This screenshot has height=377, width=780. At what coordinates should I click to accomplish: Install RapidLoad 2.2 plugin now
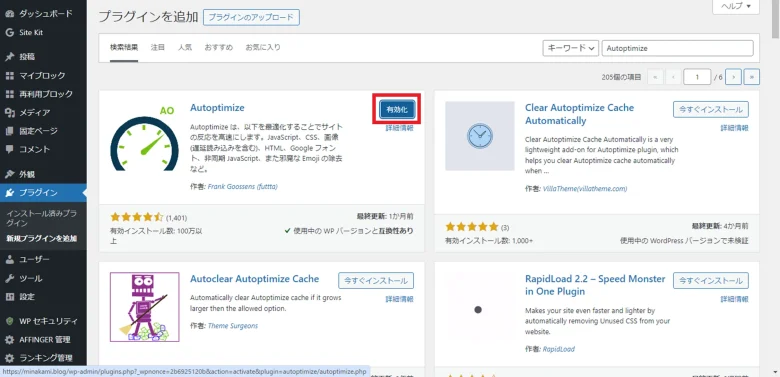pyautogui.click(x=711, y=281)
